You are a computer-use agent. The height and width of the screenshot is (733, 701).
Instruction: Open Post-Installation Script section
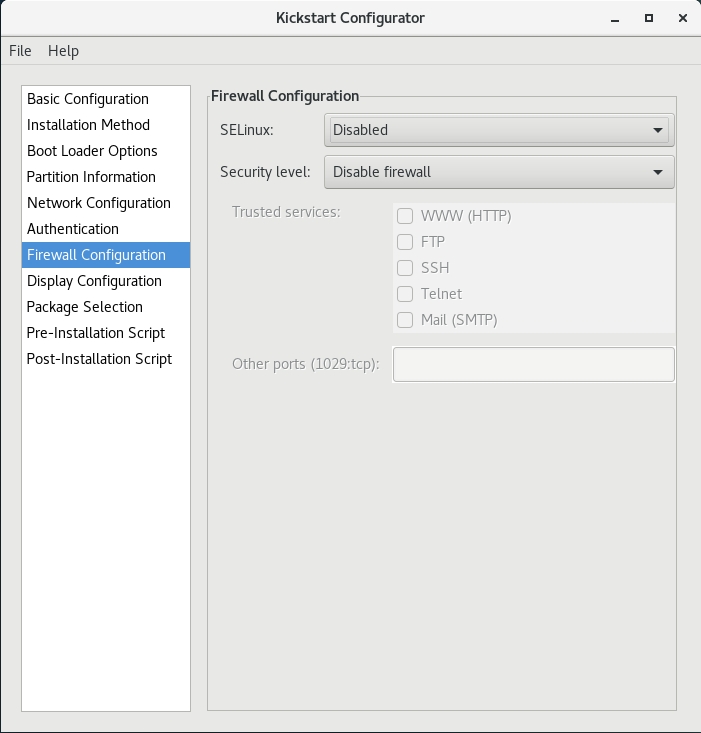pos(99,359)
